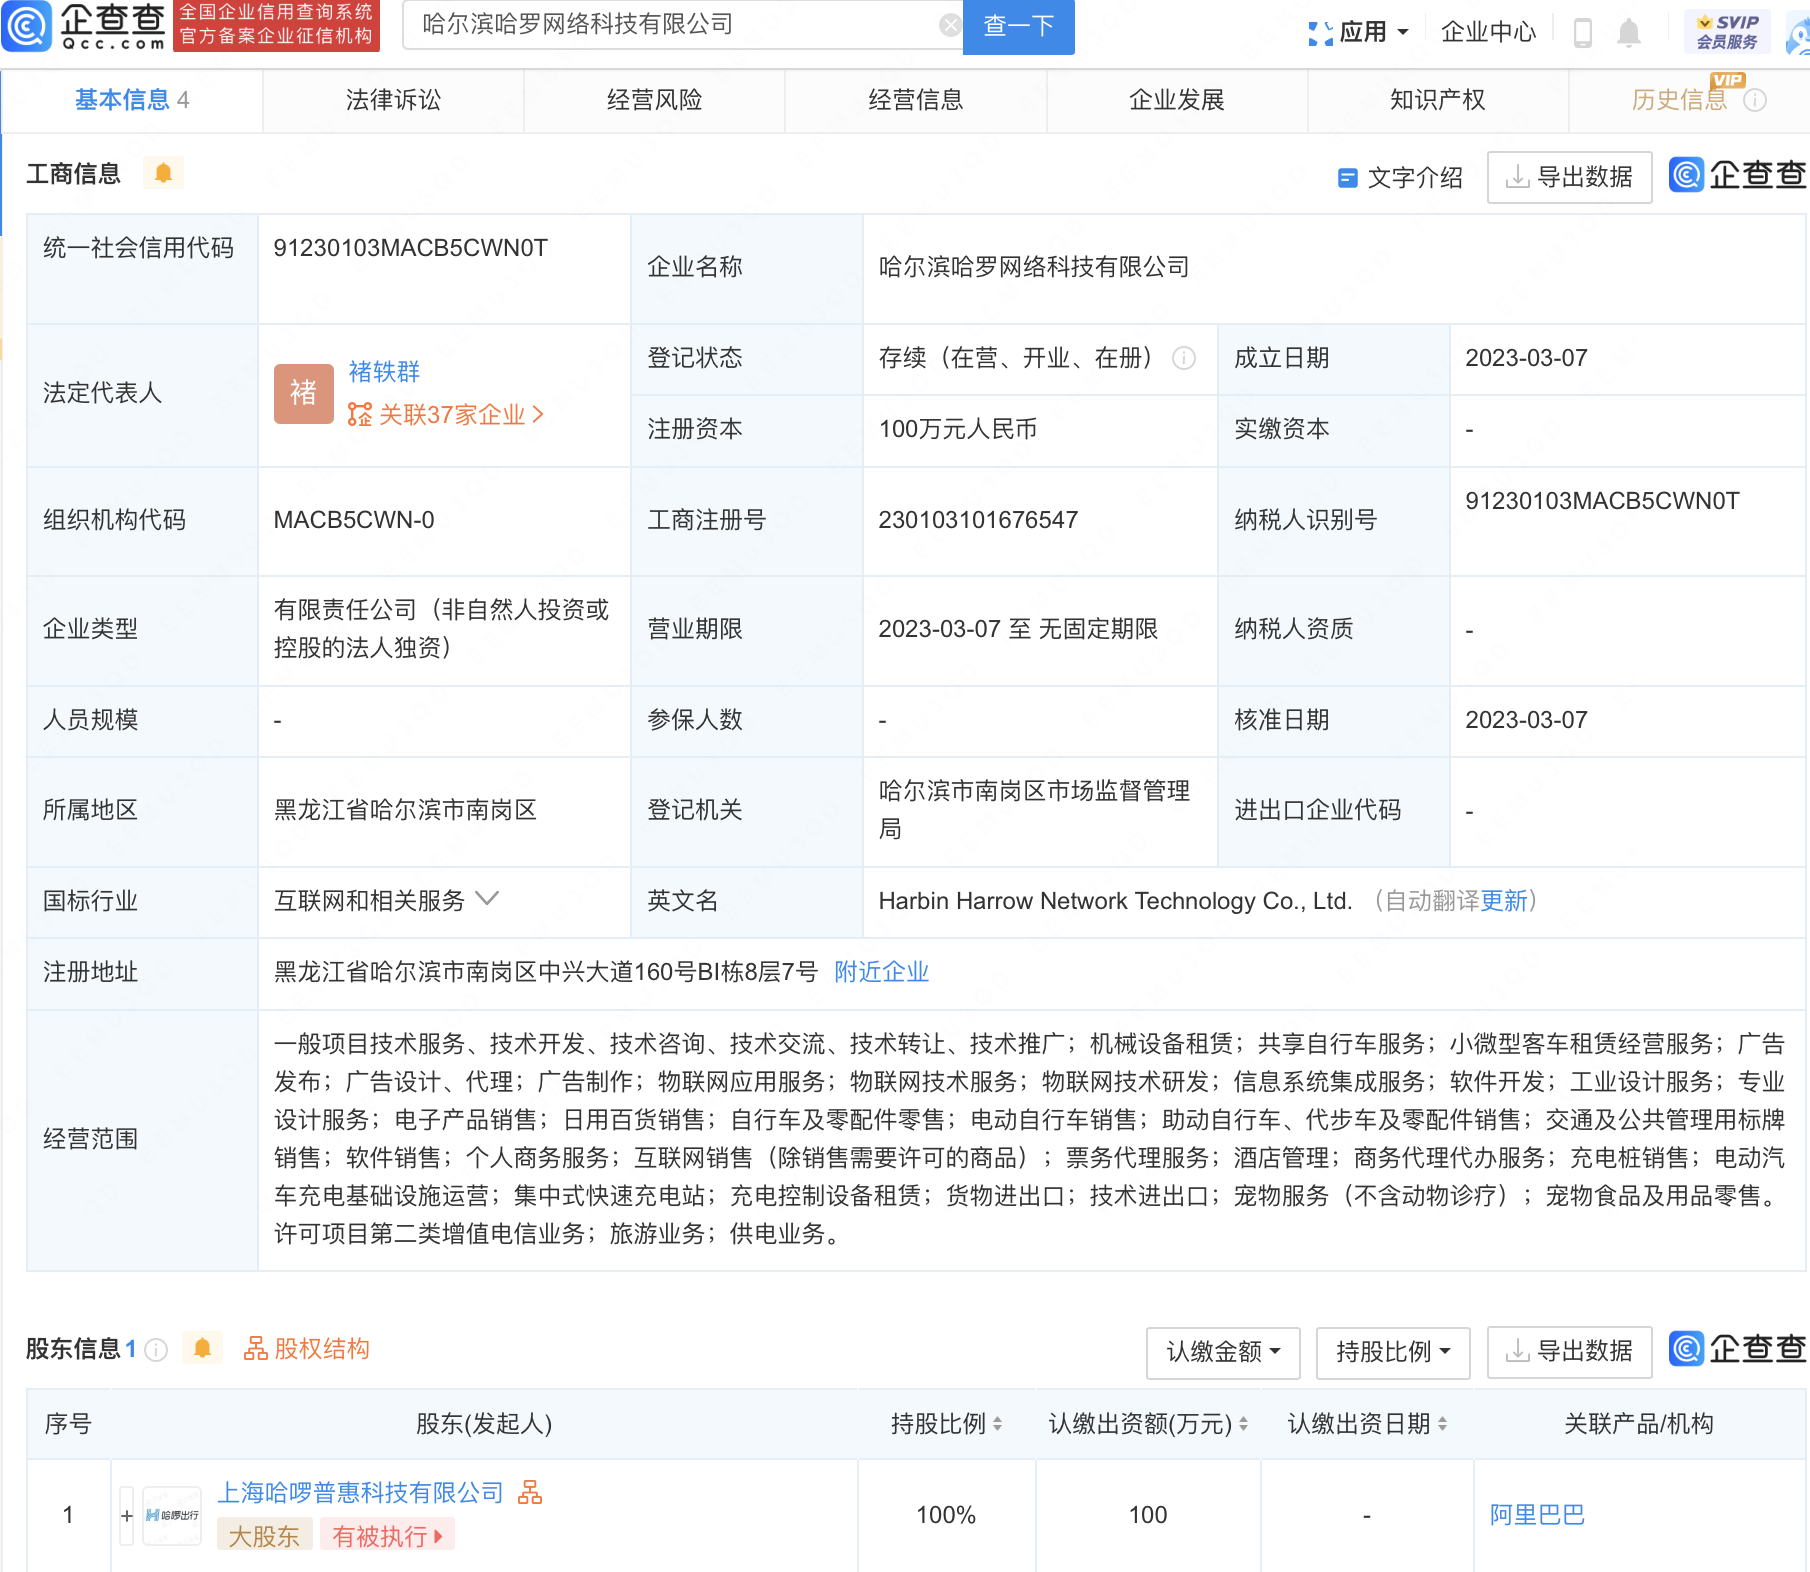Export shareholder data via 导出数据
1810x1572 pixels.
pyautogui.click(x=1569, y=1352)
